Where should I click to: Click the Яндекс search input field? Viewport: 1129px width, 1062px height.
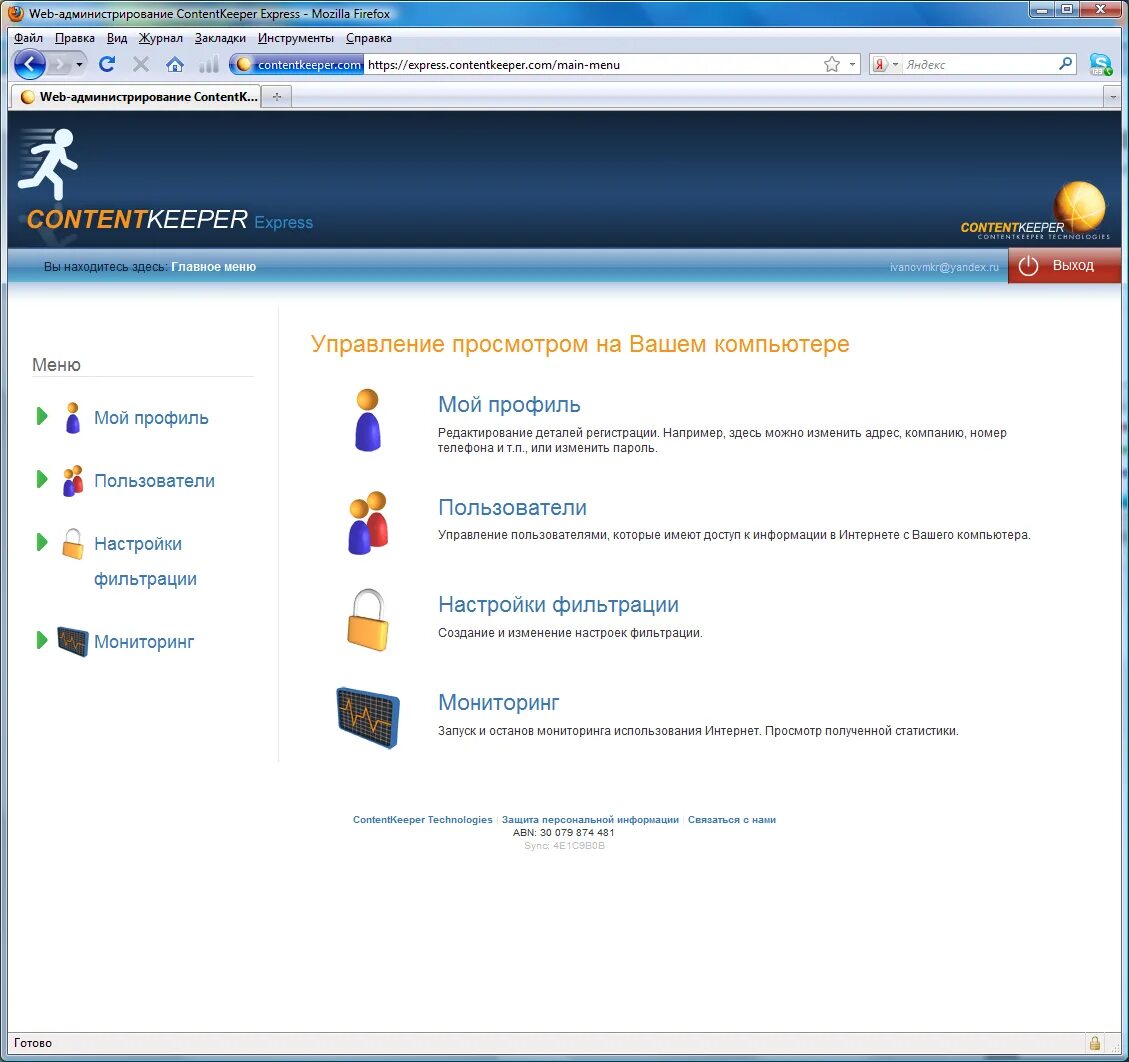coord(978,65)
